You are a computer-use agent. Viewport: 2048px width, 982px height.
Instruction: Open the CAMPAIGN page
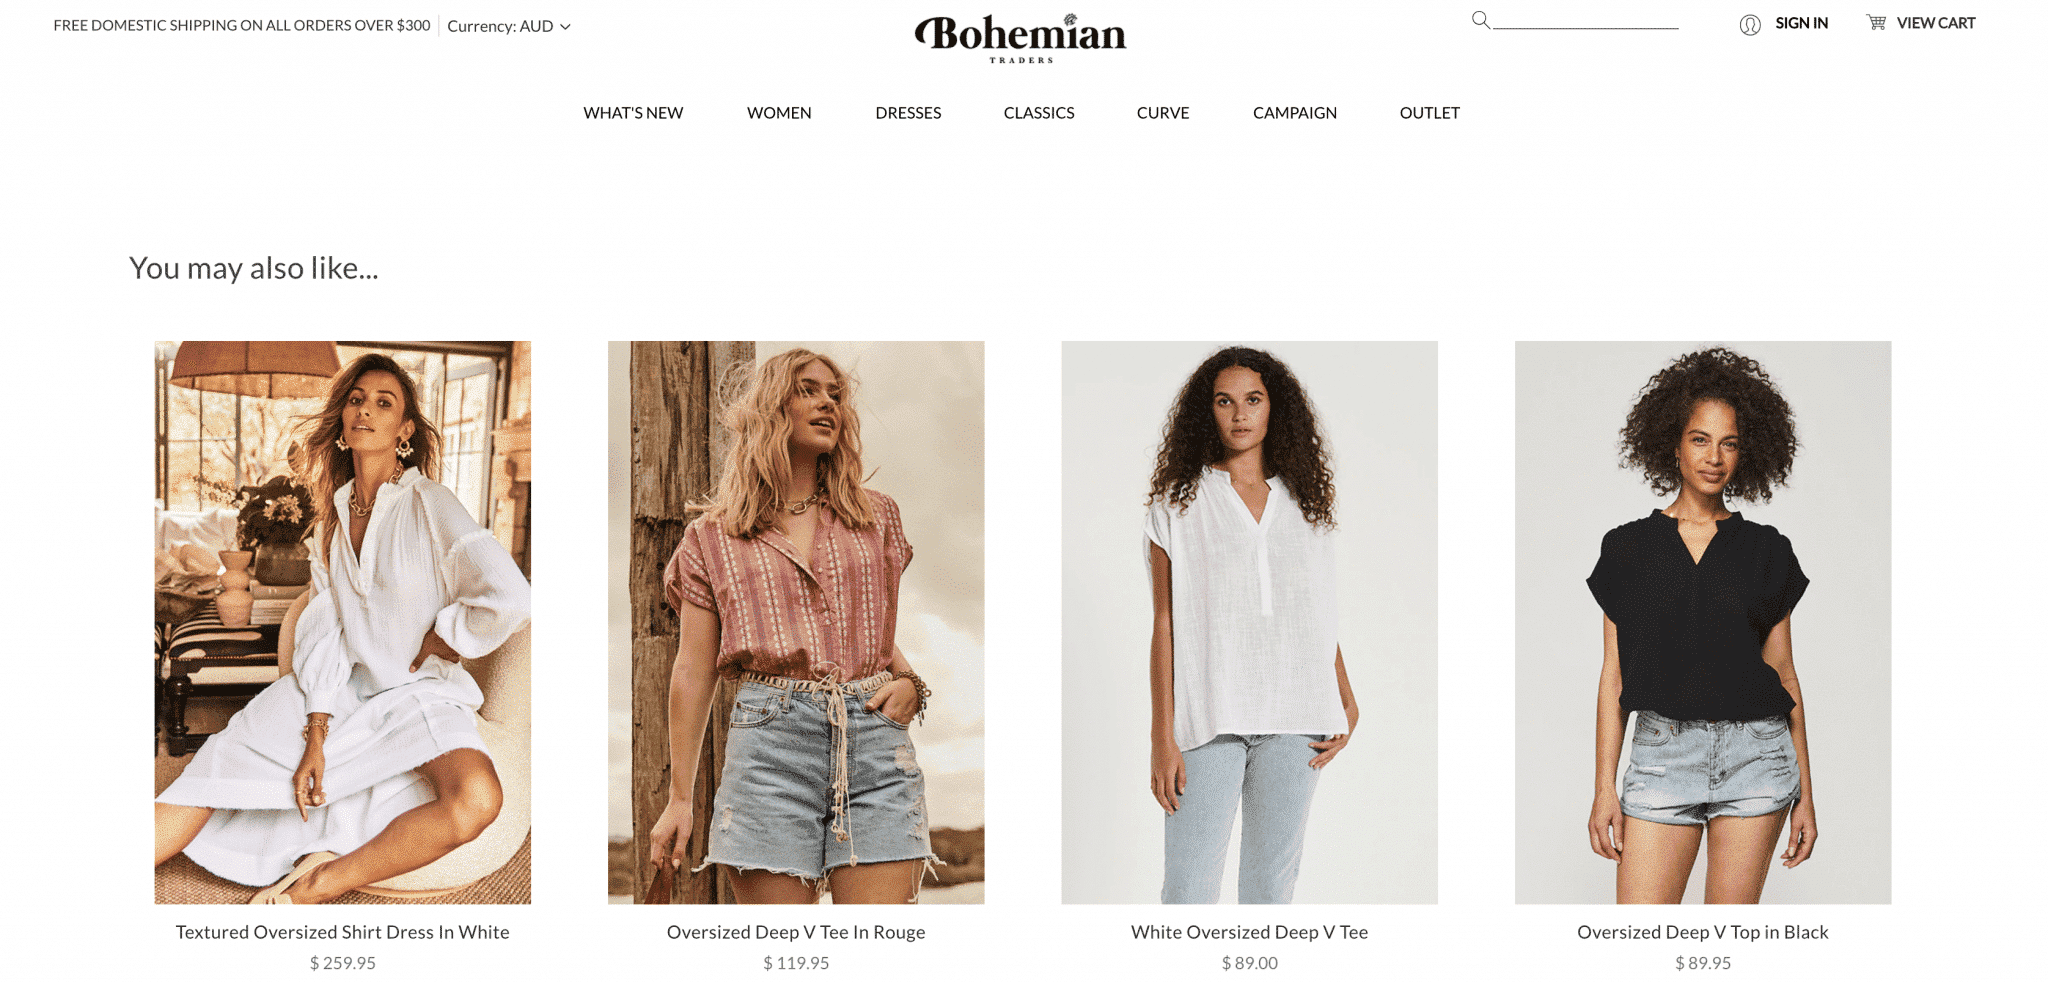click(1294, 113)
